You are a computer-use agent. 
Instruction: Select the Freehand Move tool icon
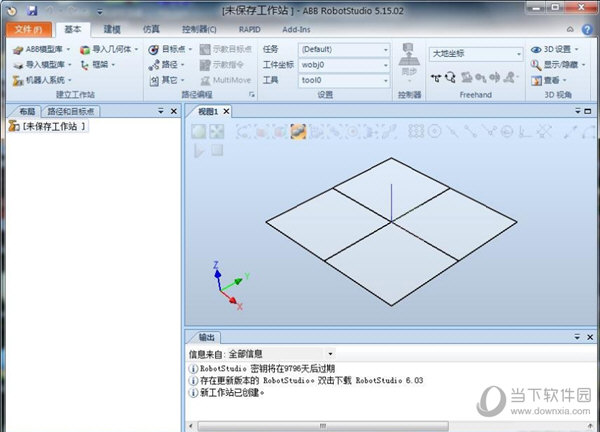click(436, 78)
